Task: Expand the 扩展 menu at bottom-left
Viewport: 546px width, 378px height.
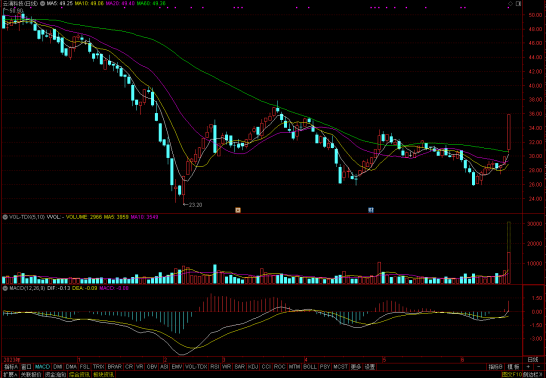Action: (x=9, y=375)
